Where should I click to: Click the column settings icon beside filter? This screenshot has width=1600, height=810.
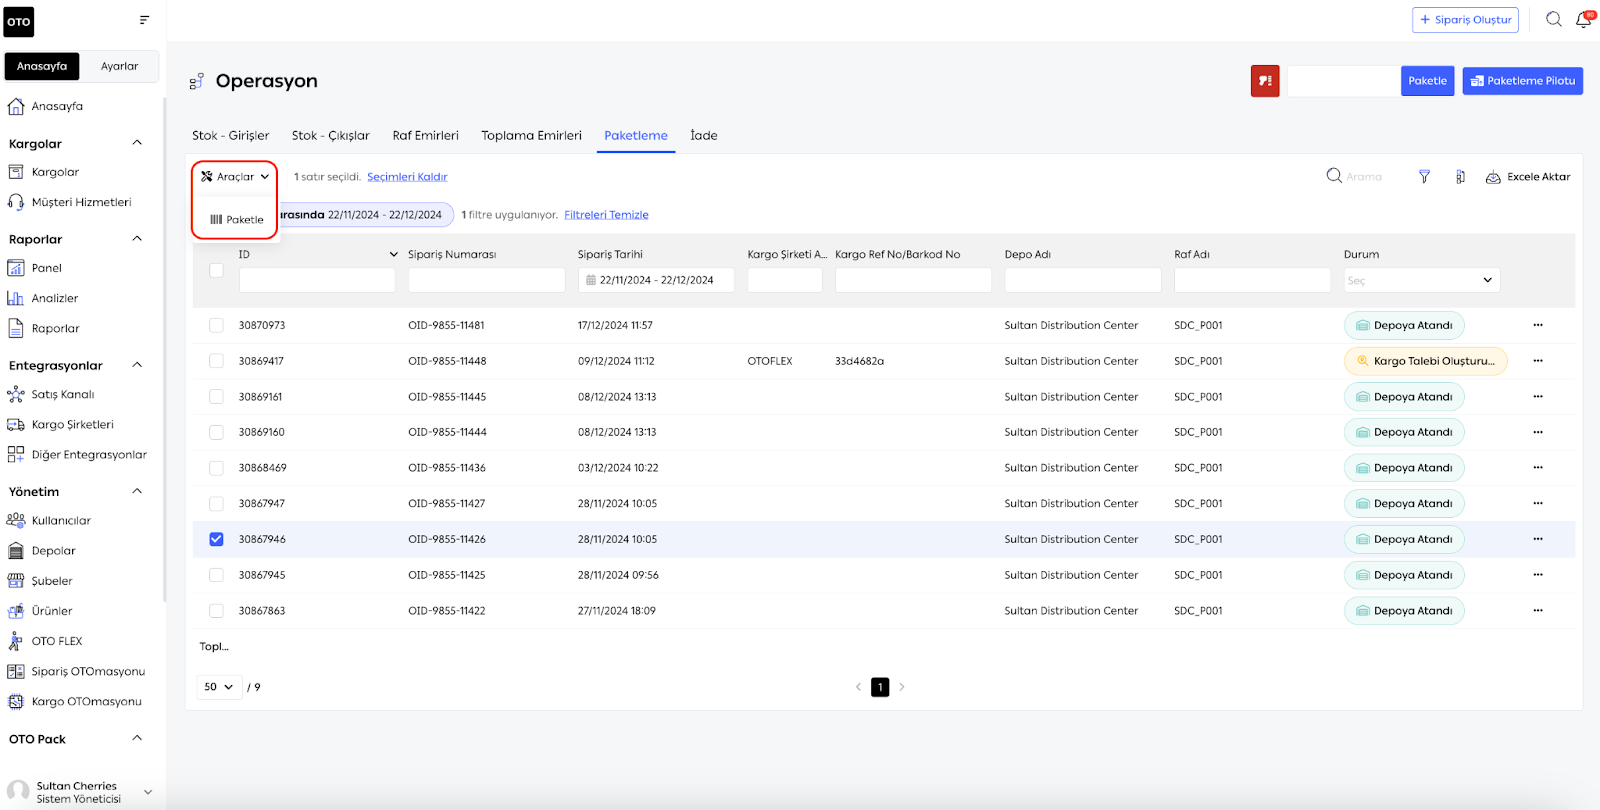(x=1460, y=177)
